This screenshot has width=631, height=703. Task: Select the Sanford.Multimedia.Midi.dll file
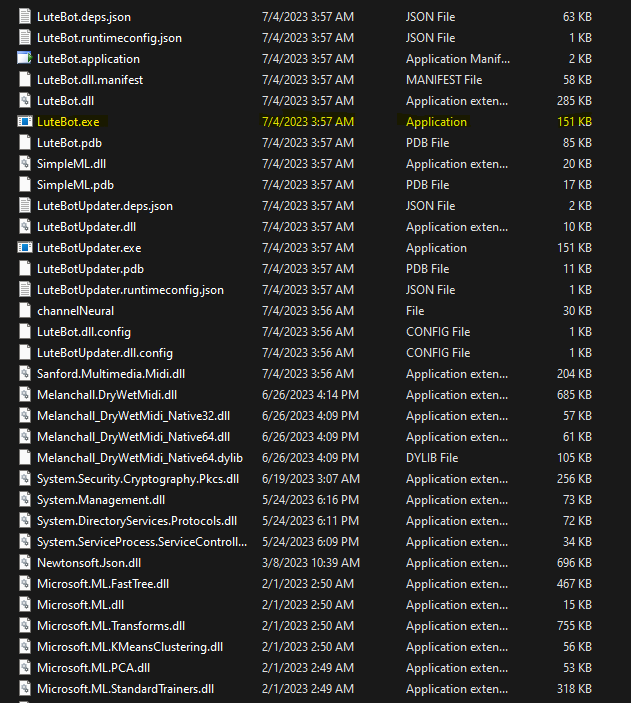click(110, 374)
